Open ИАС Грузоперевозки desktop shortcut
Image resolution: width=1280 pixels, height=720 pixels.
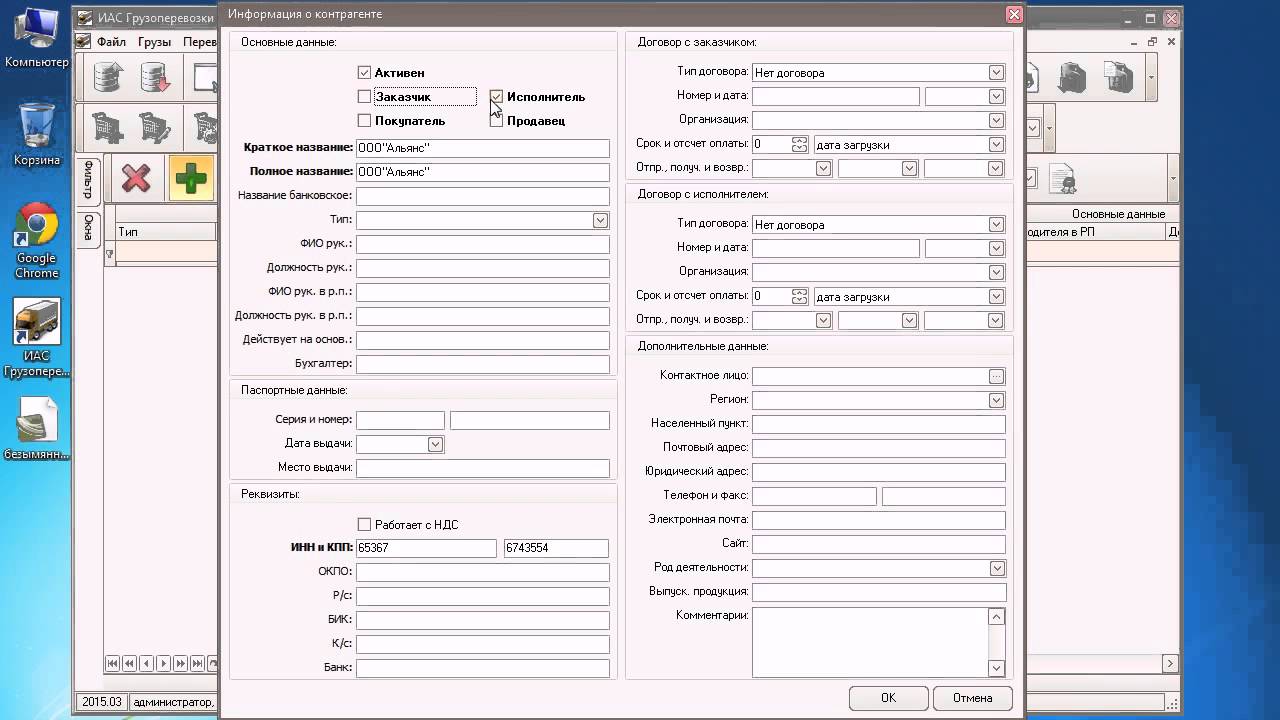click(x=37, y=338)
